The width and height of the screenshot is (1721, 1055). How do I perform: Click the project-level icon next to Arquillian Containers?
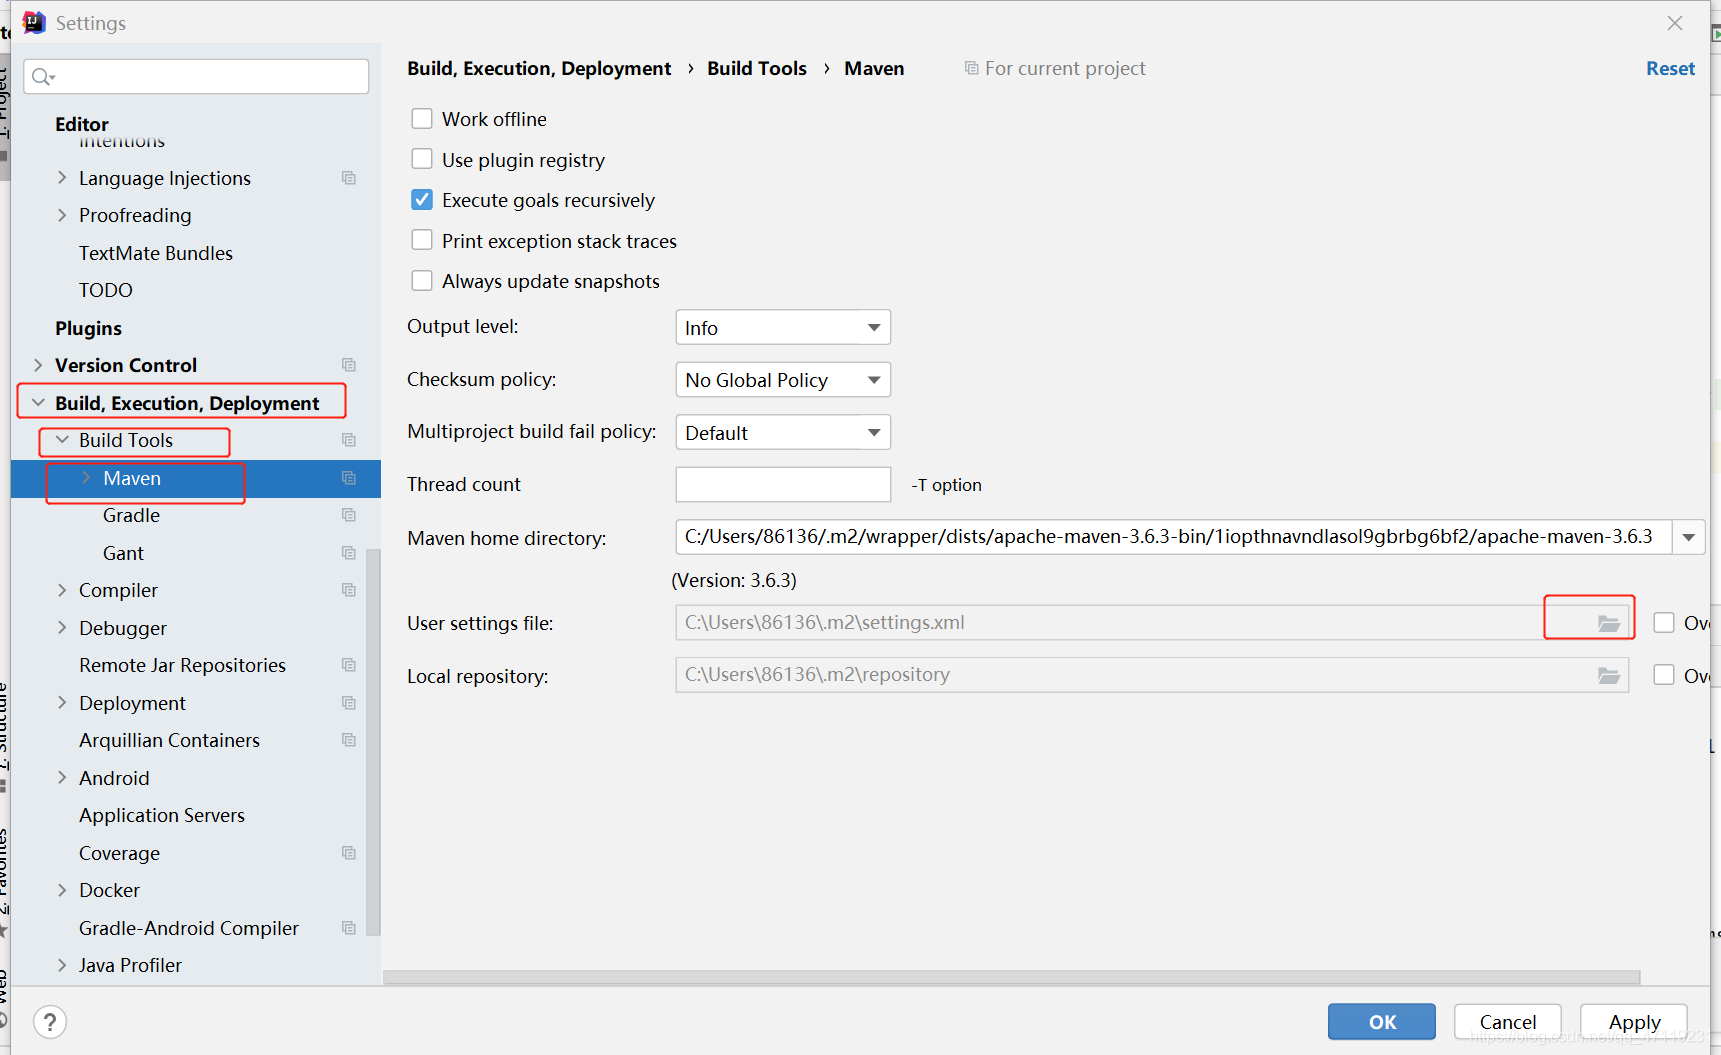(x=349, y=740)
